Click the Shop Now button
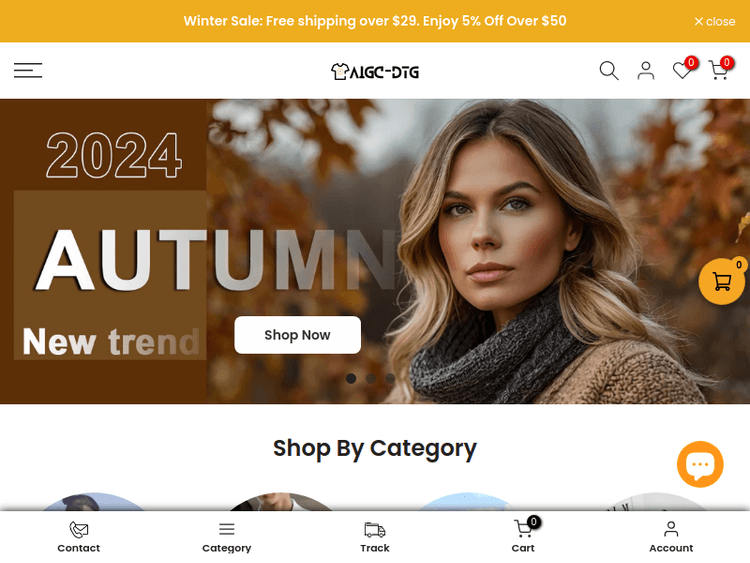The height and width of the screenshot is (563, 750). 298,335
